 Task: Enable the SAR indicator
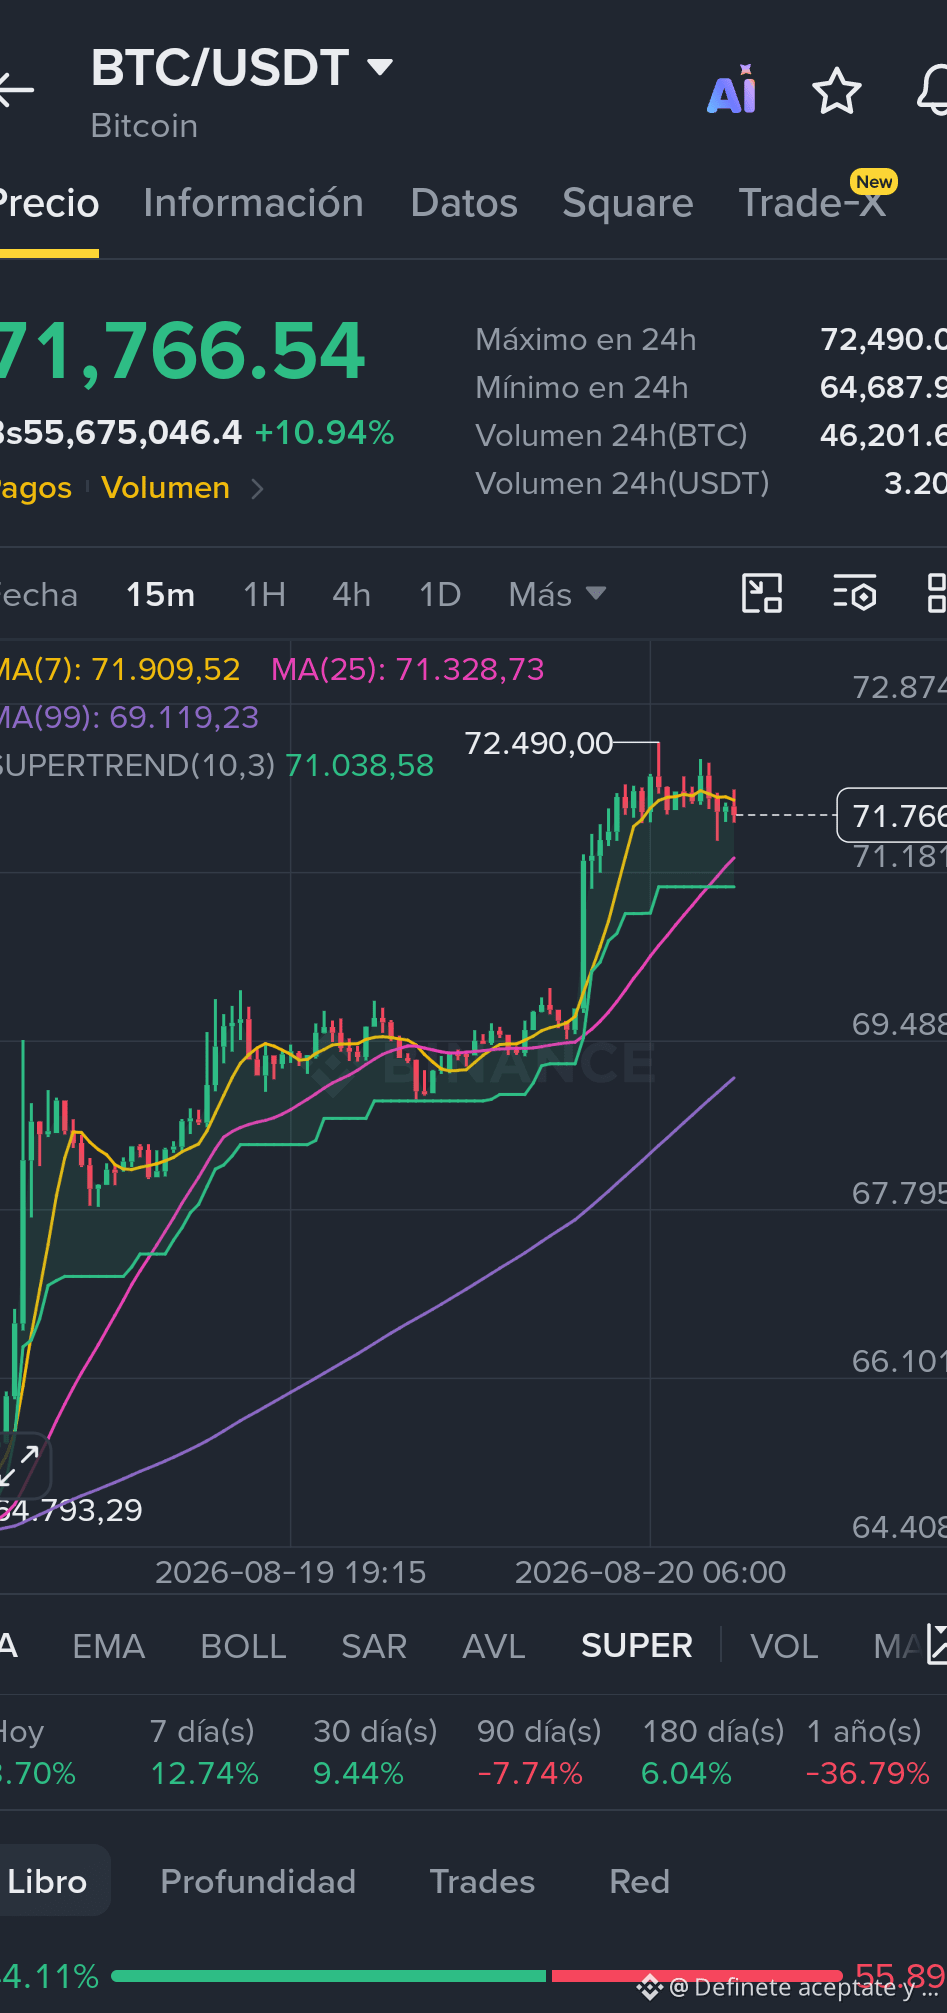coord(374,1646)
